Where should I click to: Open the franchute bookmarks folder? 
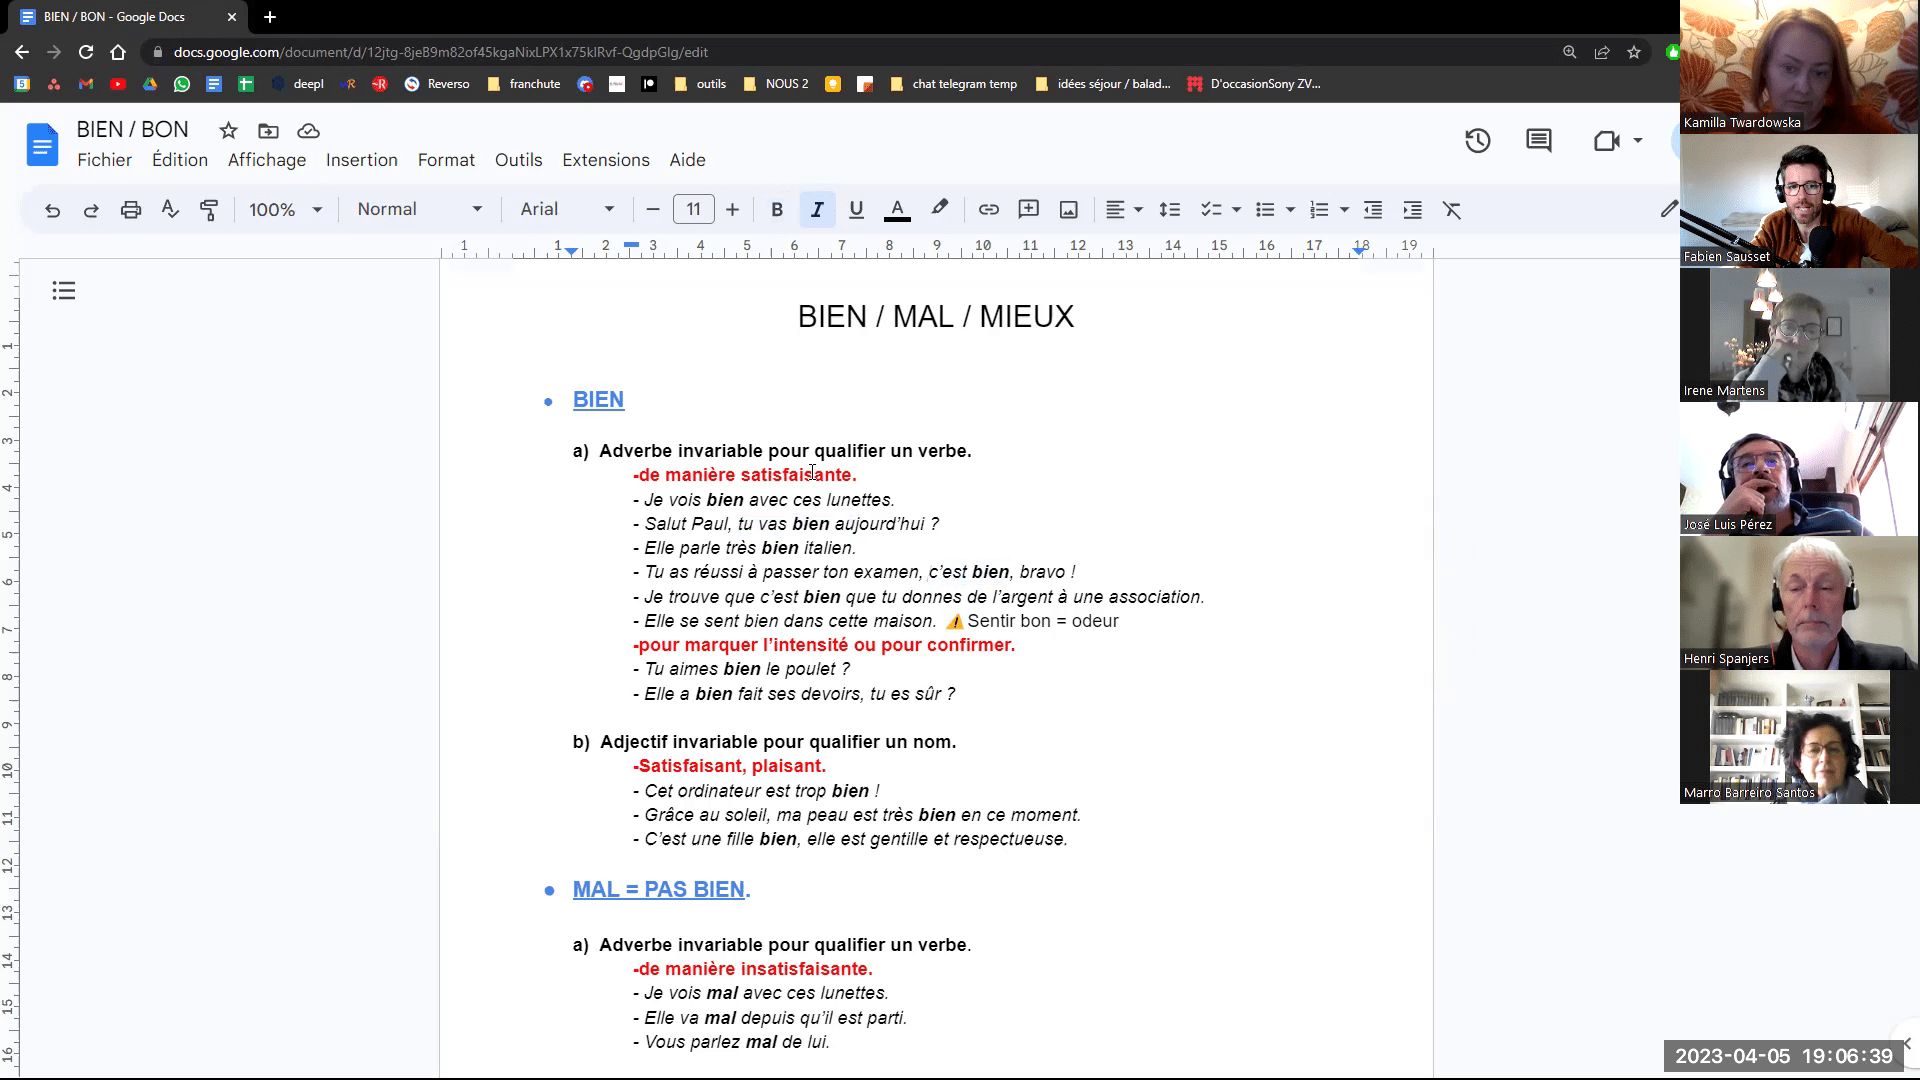coord(523,84)
